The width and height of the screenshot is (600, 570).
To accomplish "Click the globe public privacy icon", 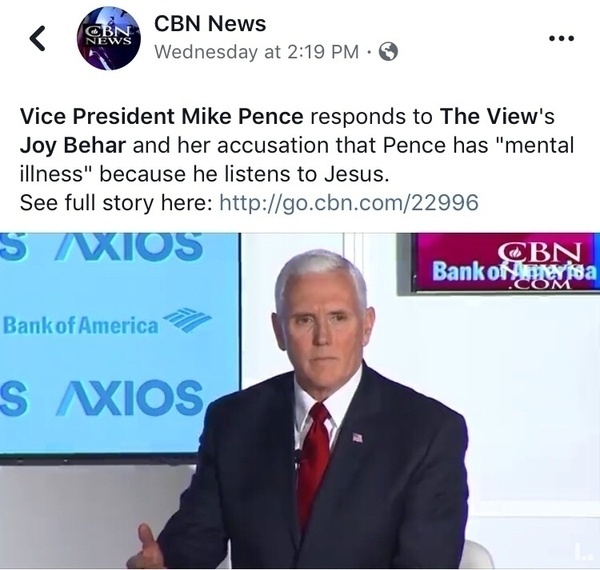I will [387, 53].
